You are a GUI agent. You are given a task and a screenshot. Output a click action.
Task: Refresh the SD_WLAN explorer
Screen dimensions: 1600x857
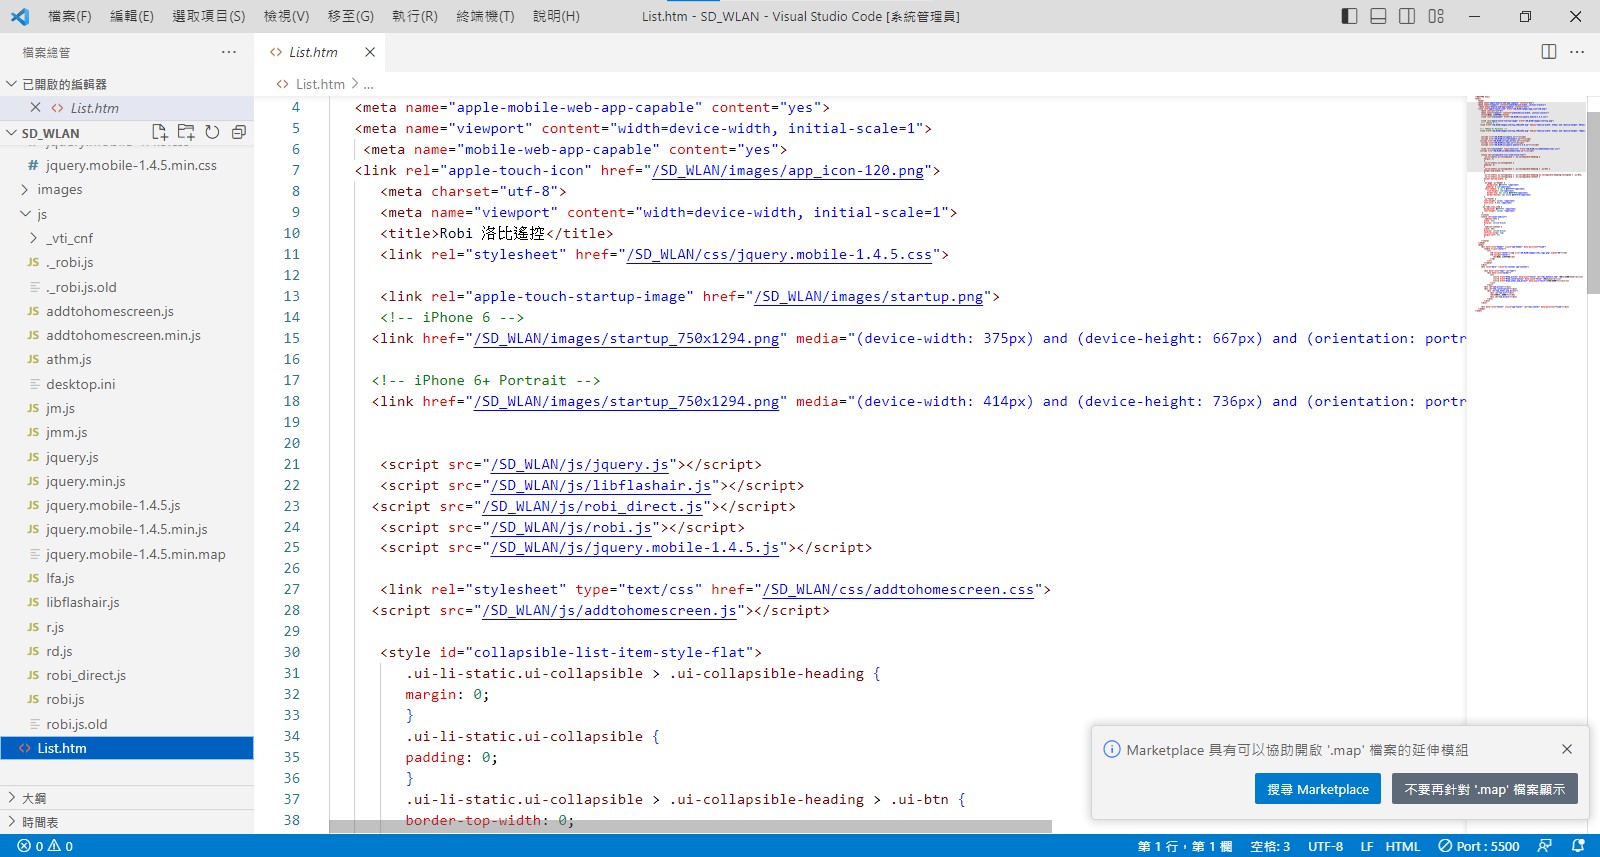click(212, 132)
